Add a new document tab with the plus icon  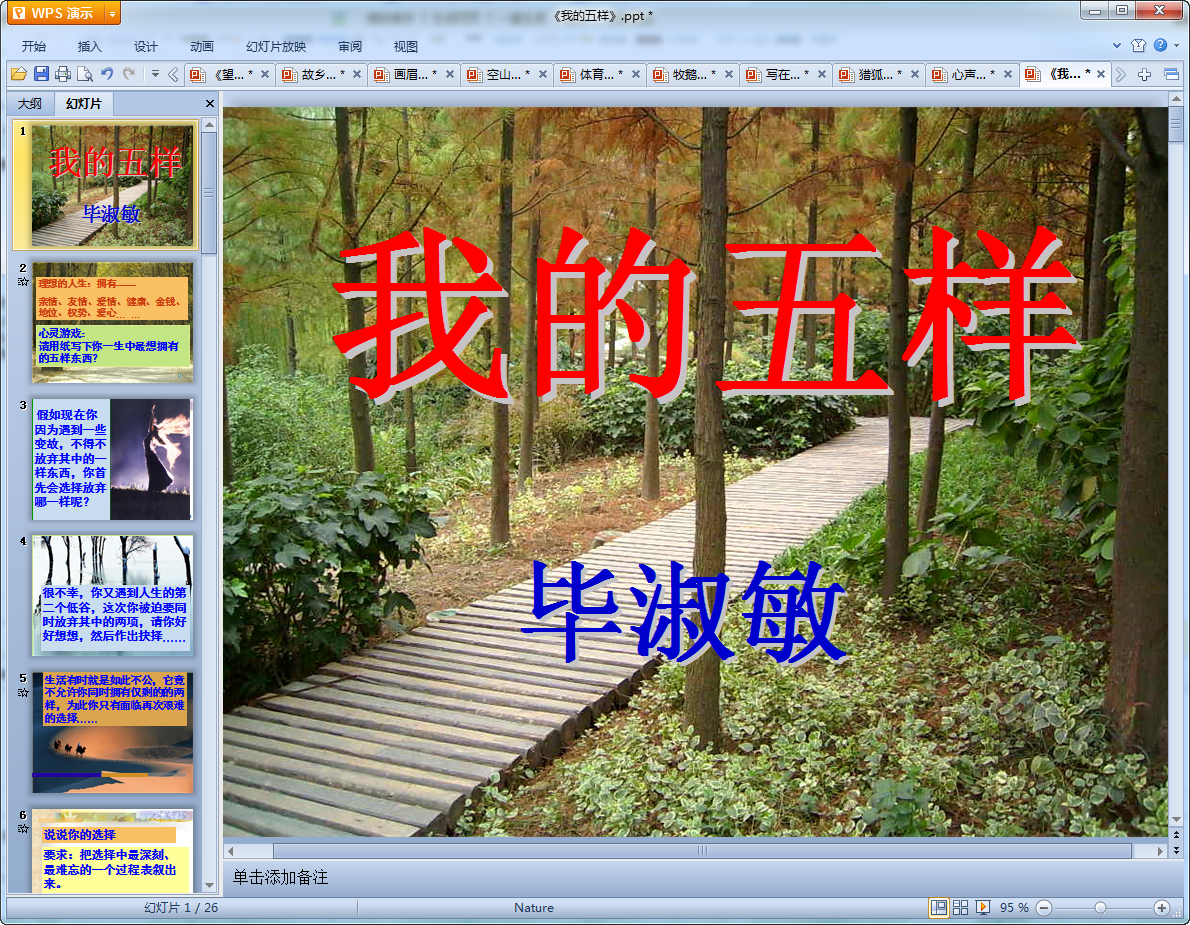pyautogui.click(x=1144, y=74)
